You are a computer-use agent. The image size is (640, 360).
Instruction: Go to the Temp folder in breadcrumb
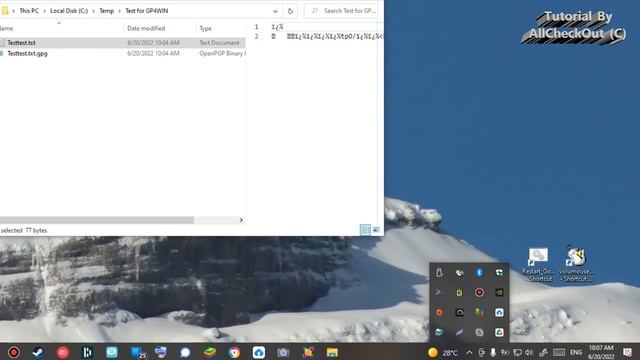pos(107,11)
